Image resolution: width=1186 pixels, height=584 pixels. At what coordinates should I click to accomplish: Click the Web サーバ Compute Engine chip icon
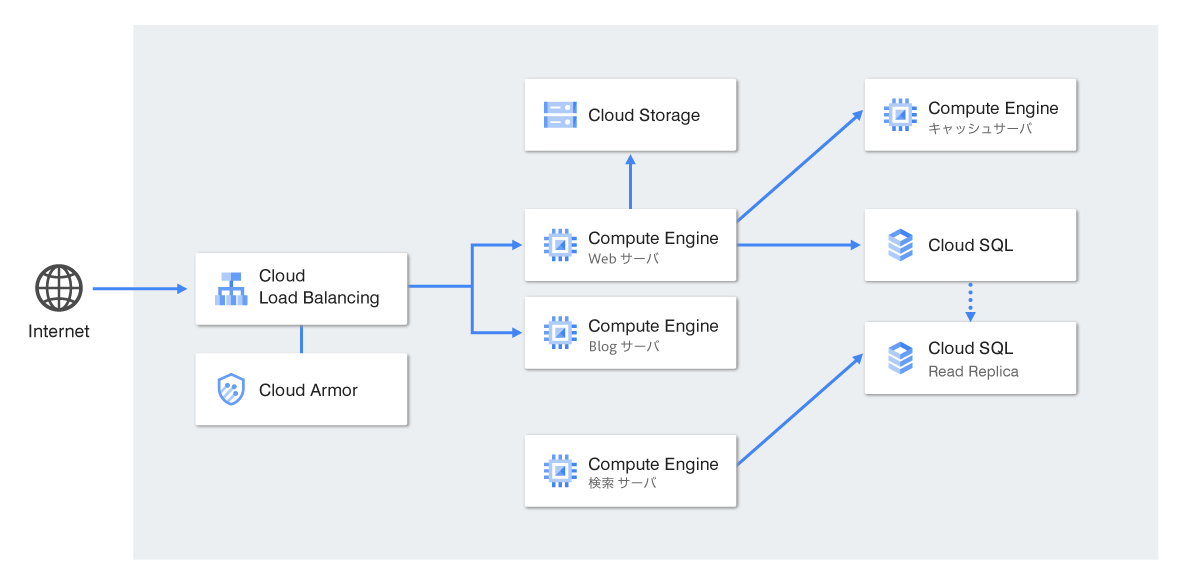tap(560, 245)
